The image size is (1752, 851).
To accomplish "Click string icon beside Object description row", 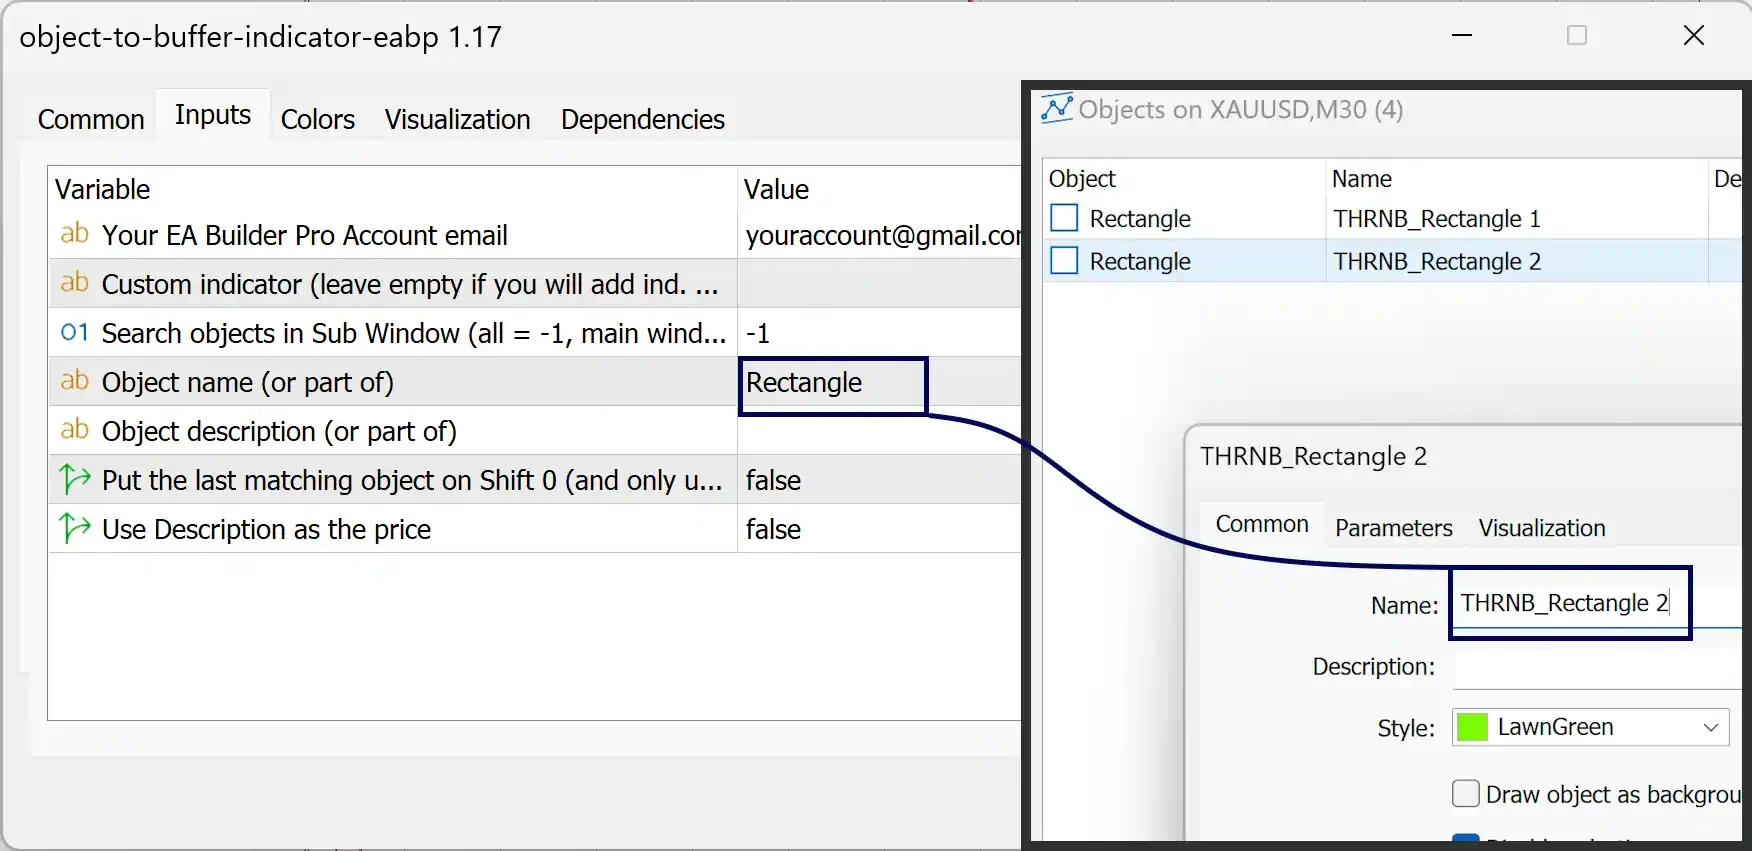I will pos(75,430).
